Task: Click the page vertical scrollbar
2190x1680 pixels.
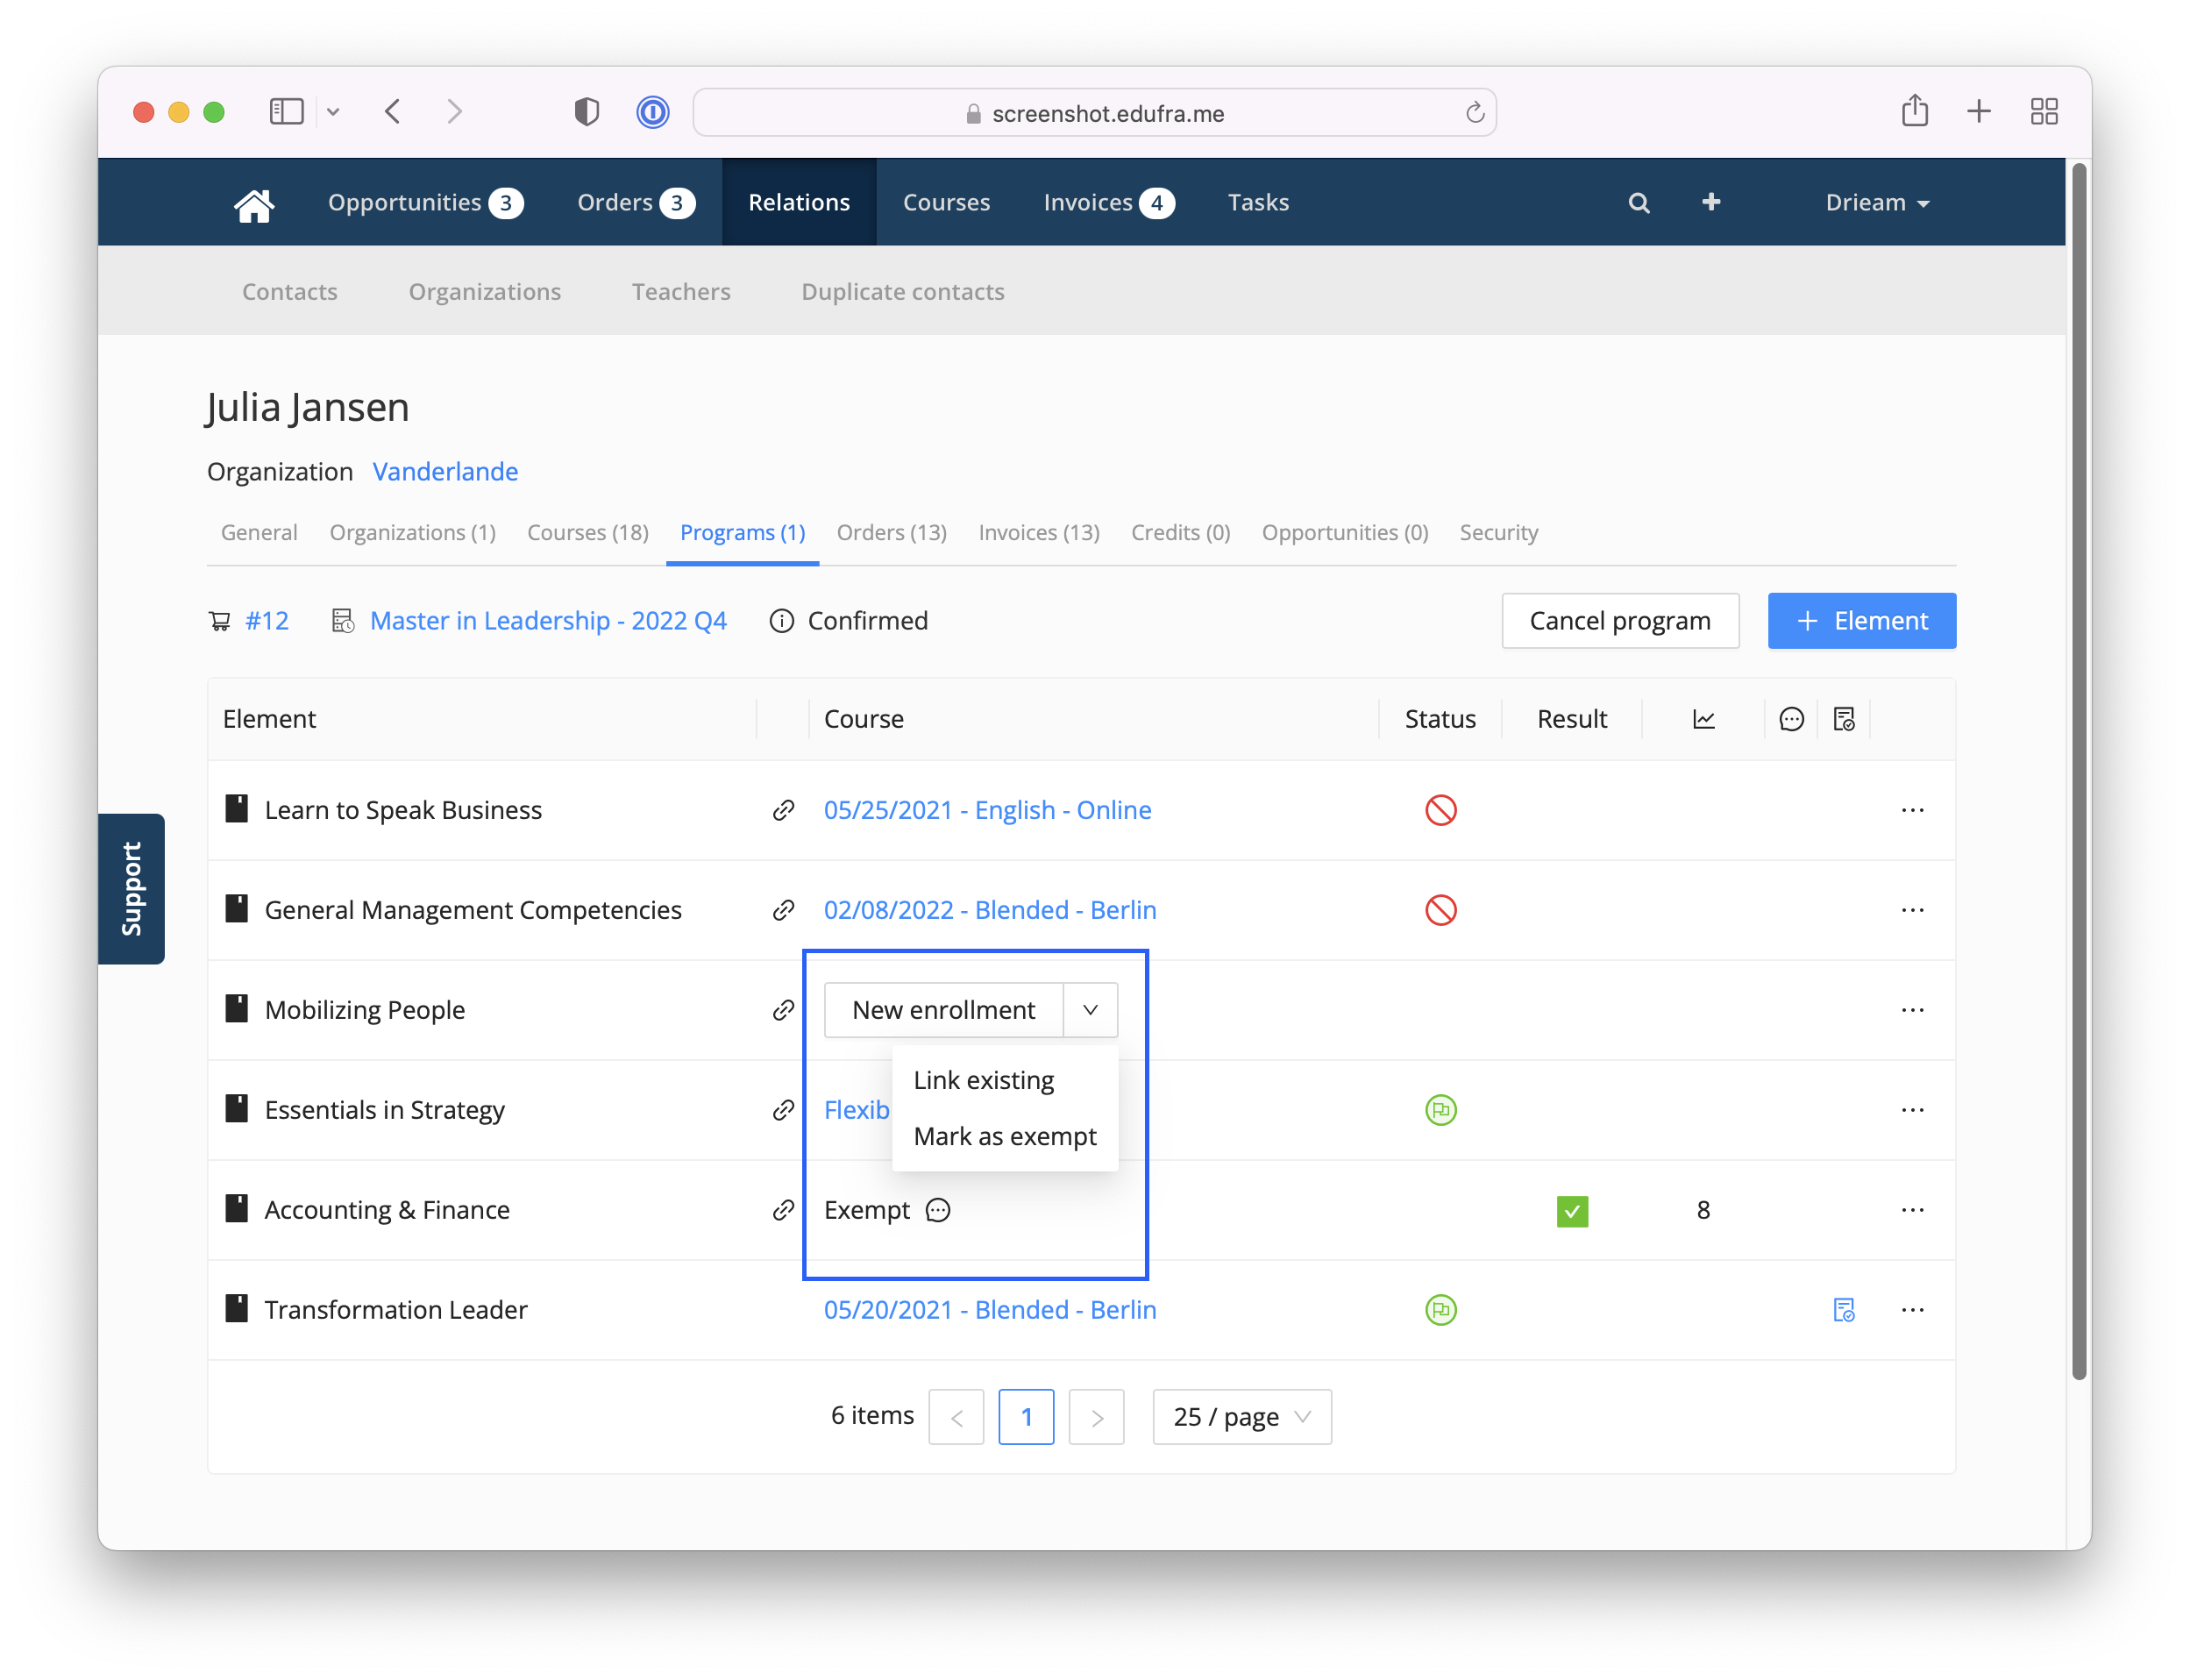Action: (2079, 770)
